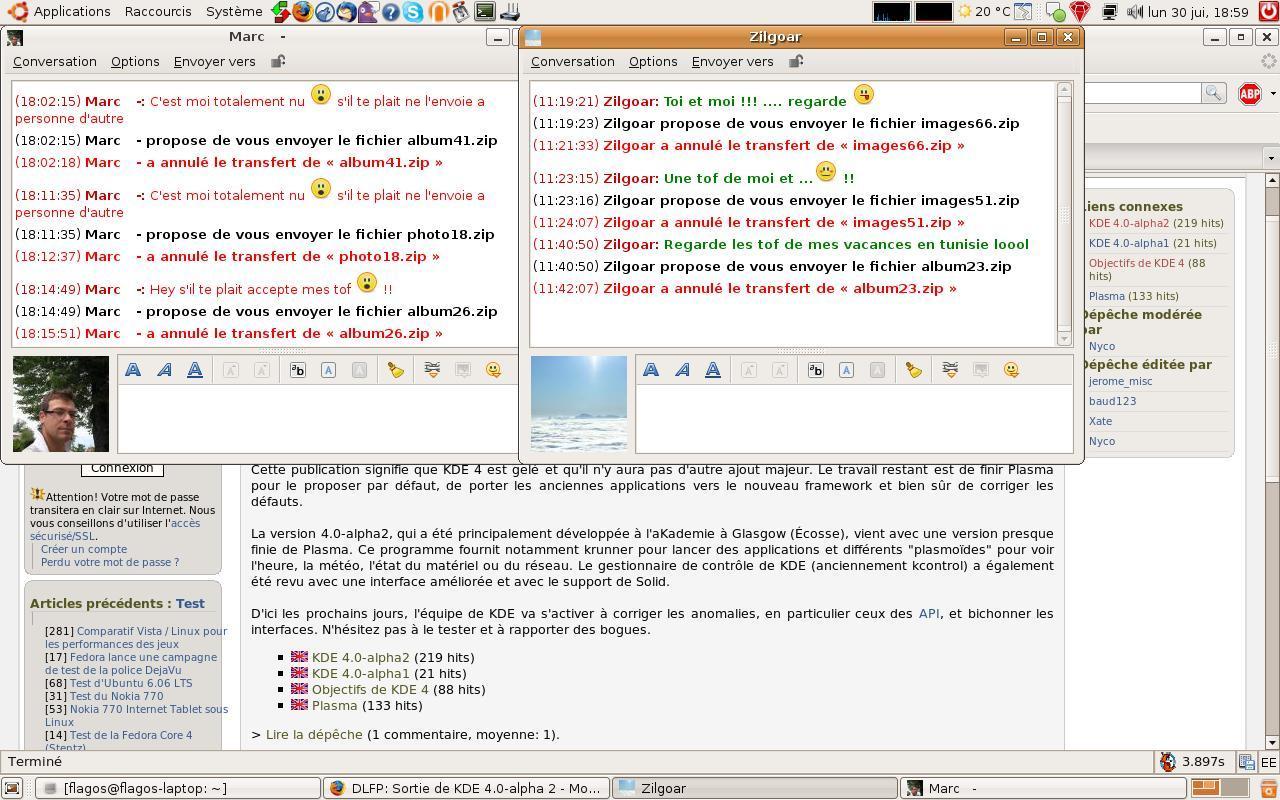The image size is (1280, 800).
Task: Click the Zilgoar chat message input field
Action: coord(853,419)
